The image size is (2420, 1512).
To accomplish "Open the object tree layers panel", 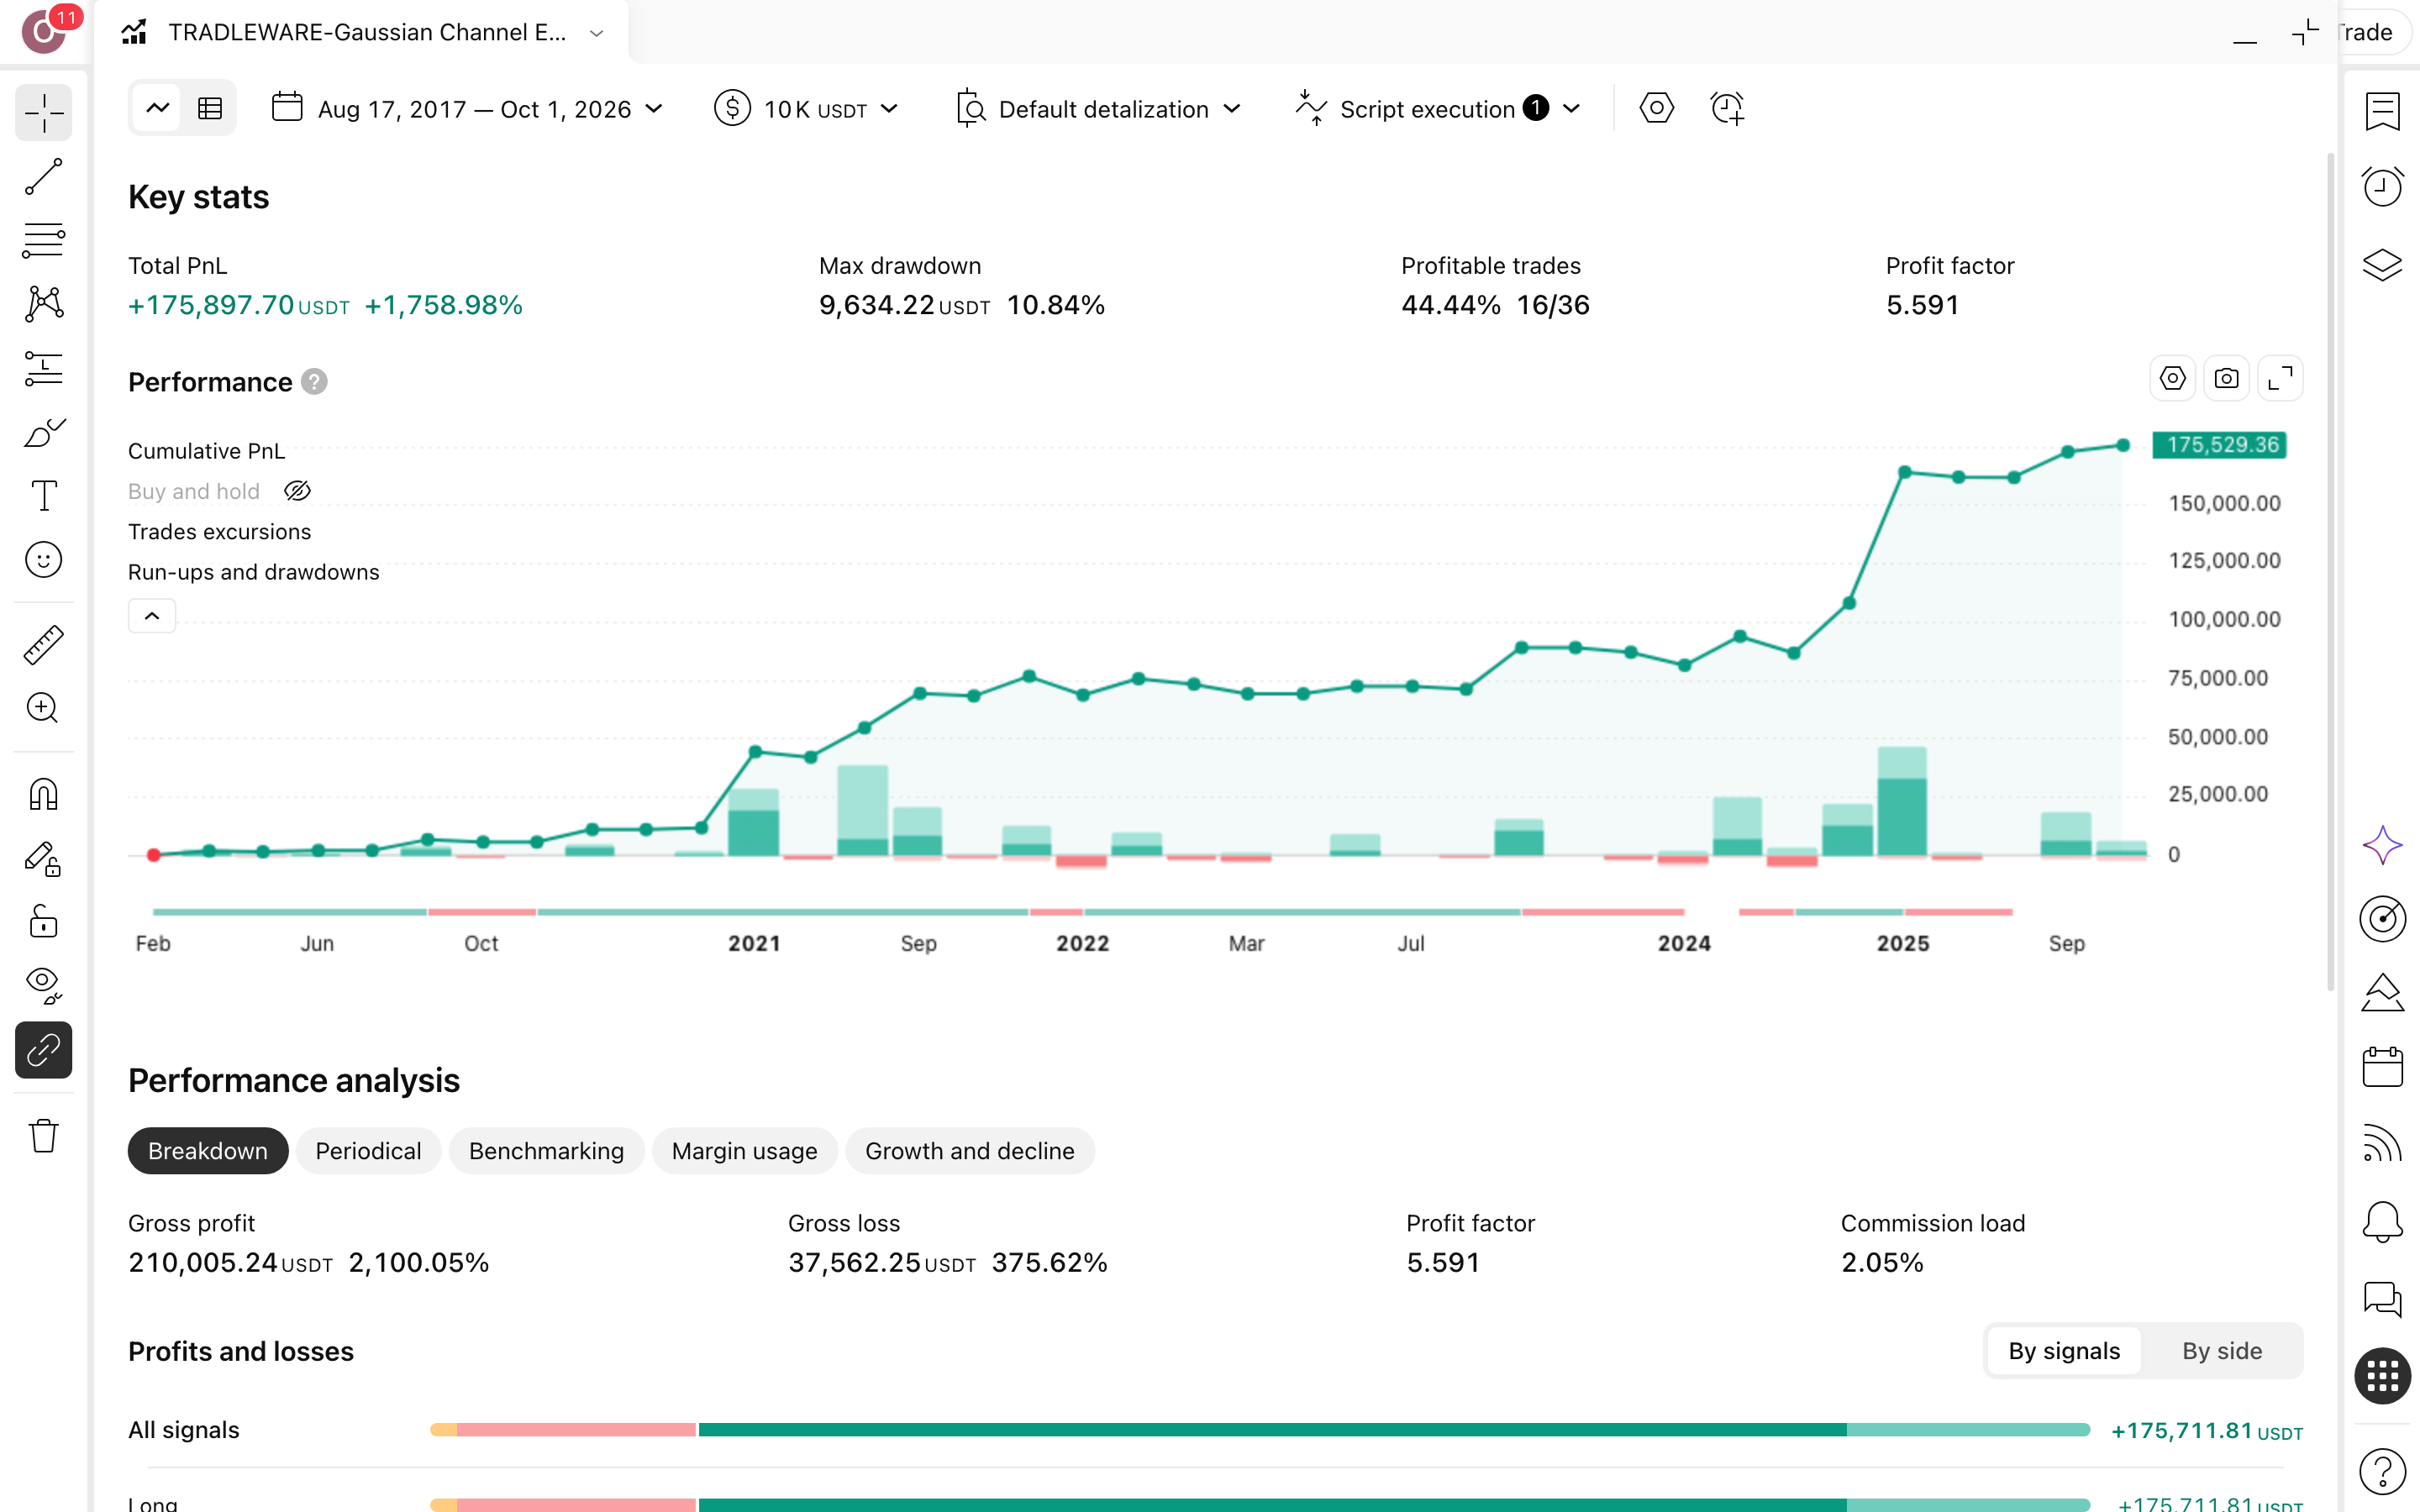I will coord(2382,265).
